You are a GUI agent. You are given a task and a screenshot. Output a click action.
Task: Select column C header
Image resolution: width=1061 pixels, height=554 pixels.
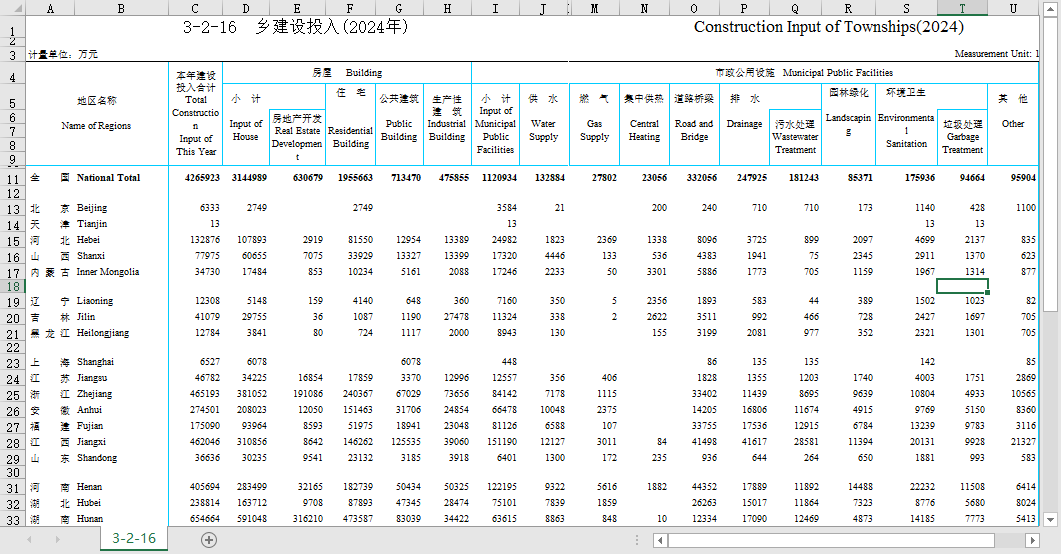coord(195,8)
